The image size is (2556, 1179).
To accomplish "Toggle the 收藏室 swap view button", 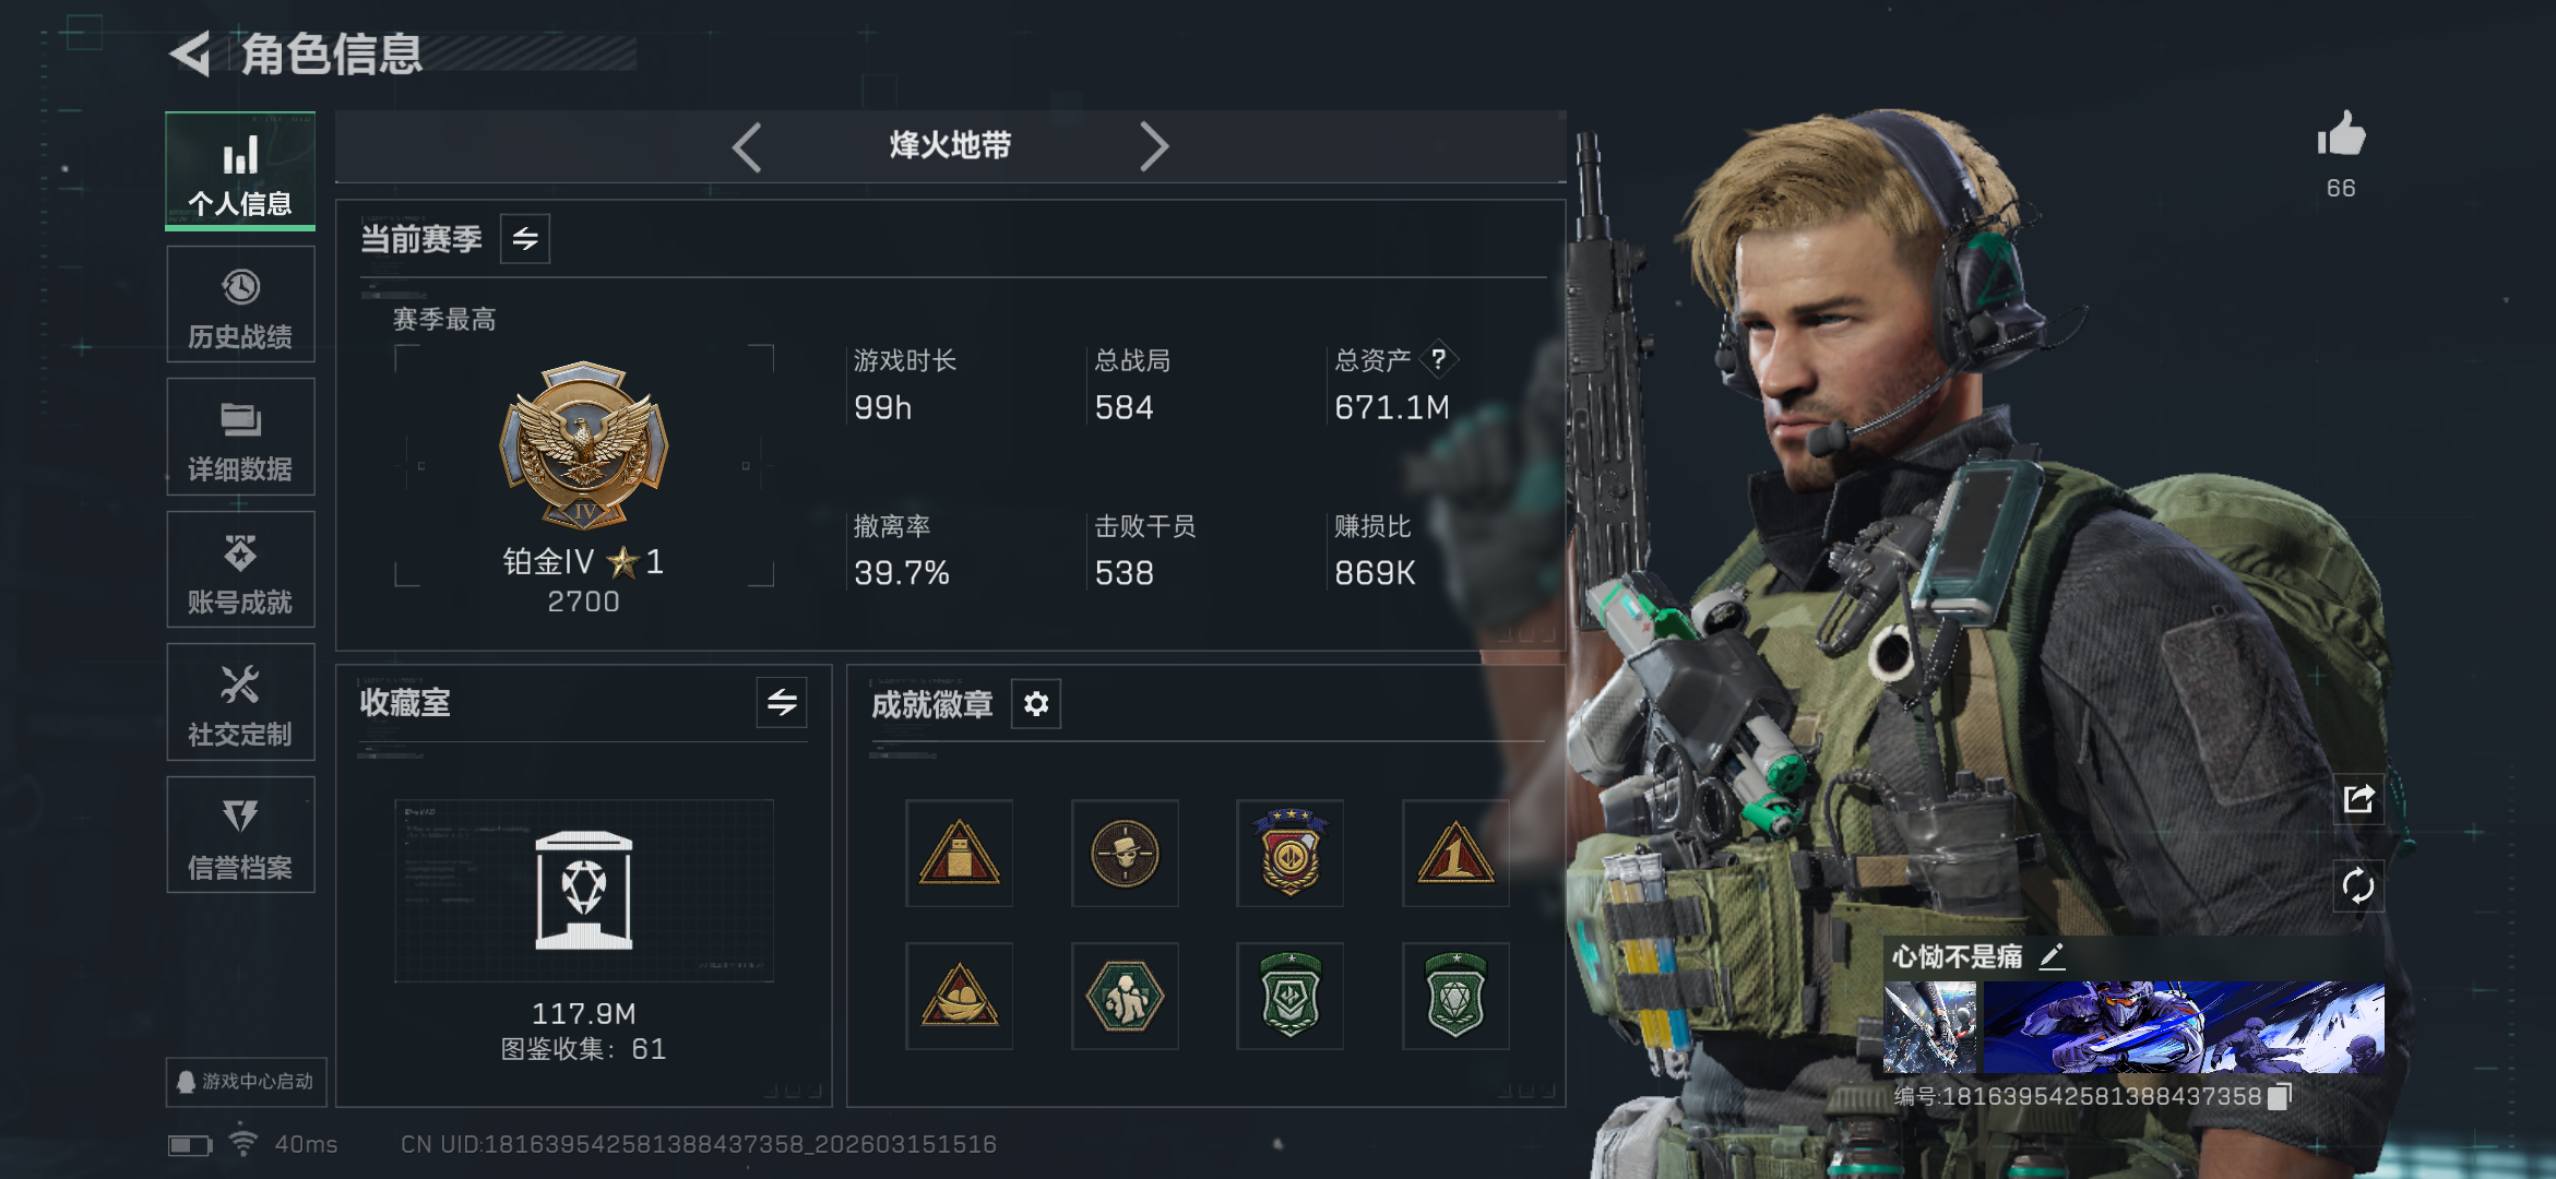I will point(782,702).
